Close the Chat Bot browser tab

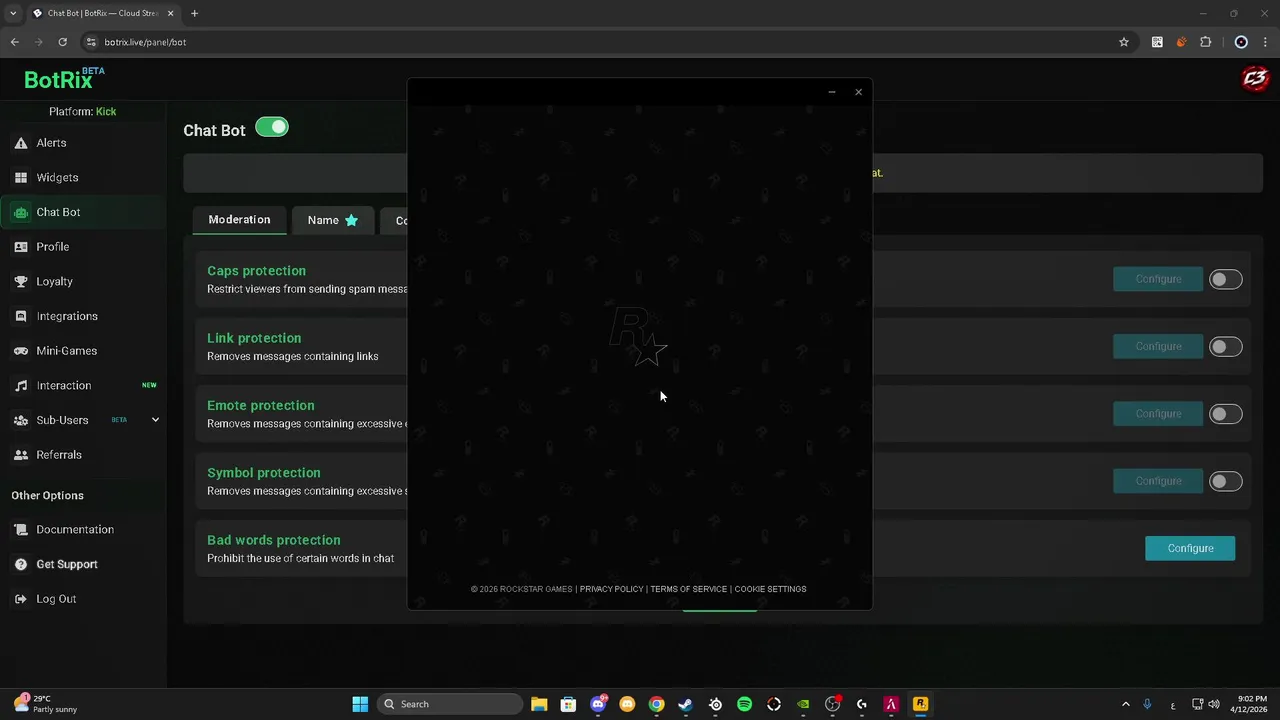(170, 13)
